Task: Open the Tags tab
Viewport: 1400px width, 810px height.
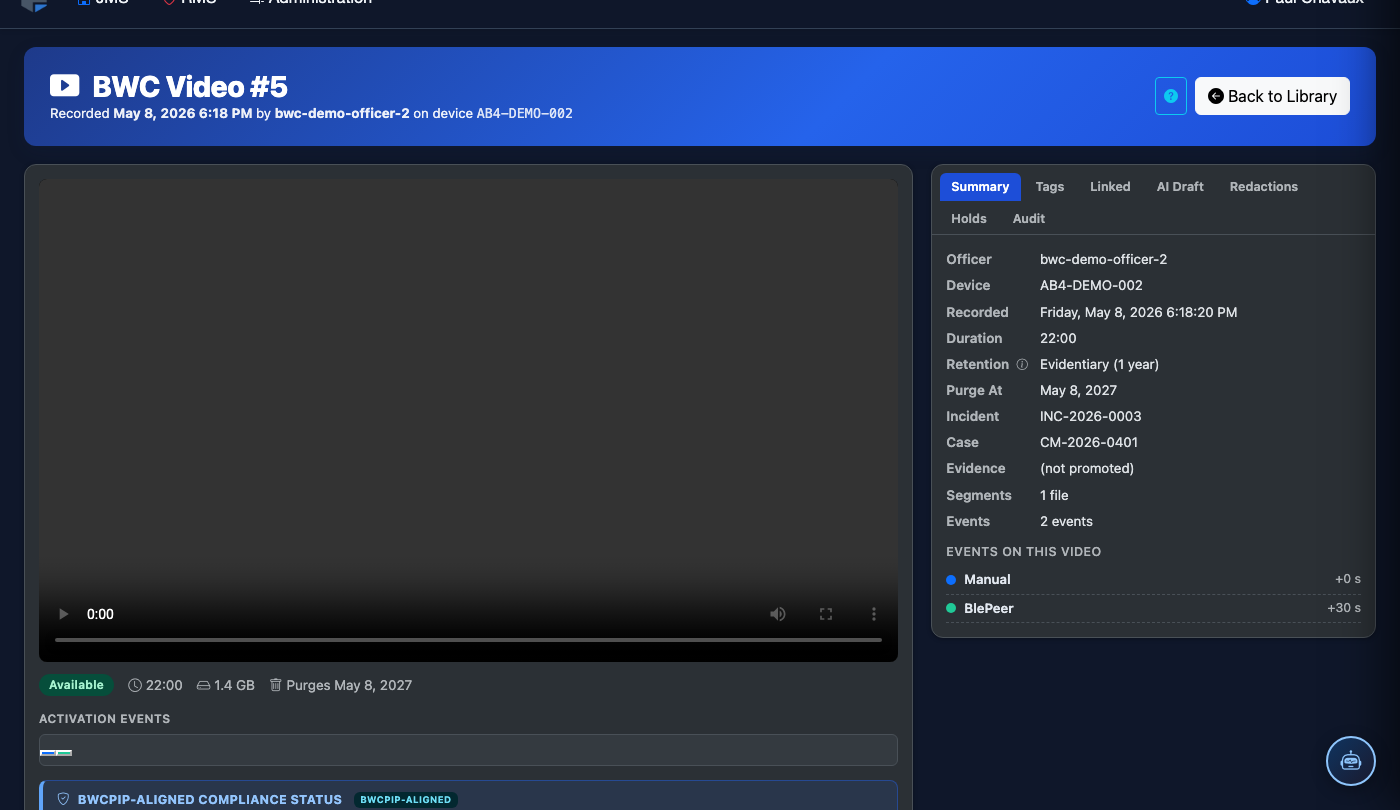Action: pos(1050,187)
